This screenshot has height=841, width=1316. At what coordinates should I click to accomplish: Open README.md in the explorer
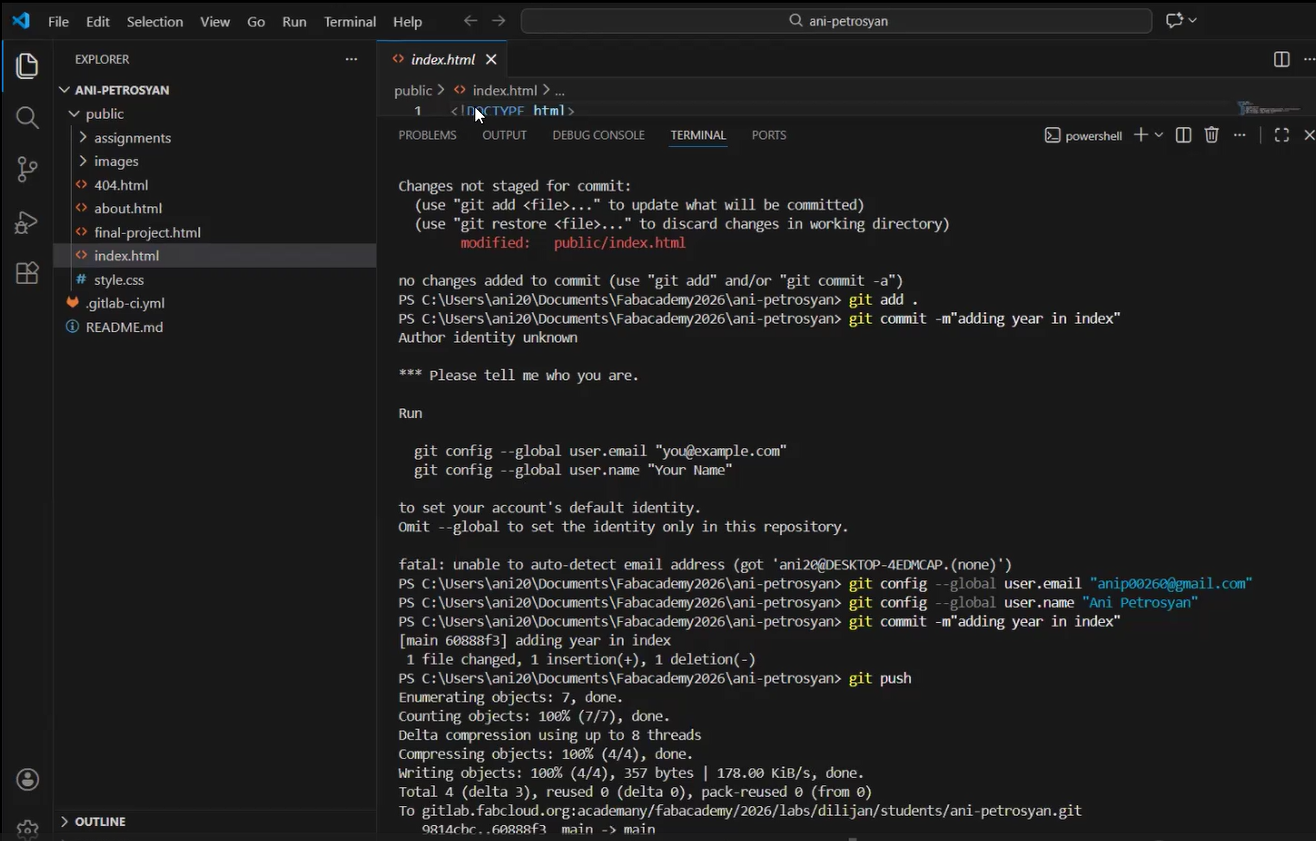pyautogui.click(x=124, y=327)
